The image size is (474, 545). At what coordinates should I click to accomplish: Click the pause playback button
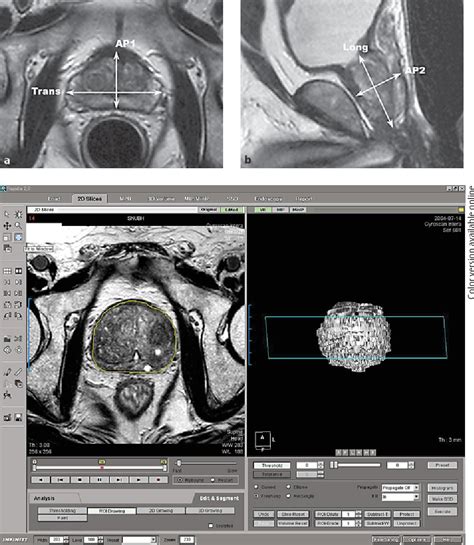tap(99, 480)
